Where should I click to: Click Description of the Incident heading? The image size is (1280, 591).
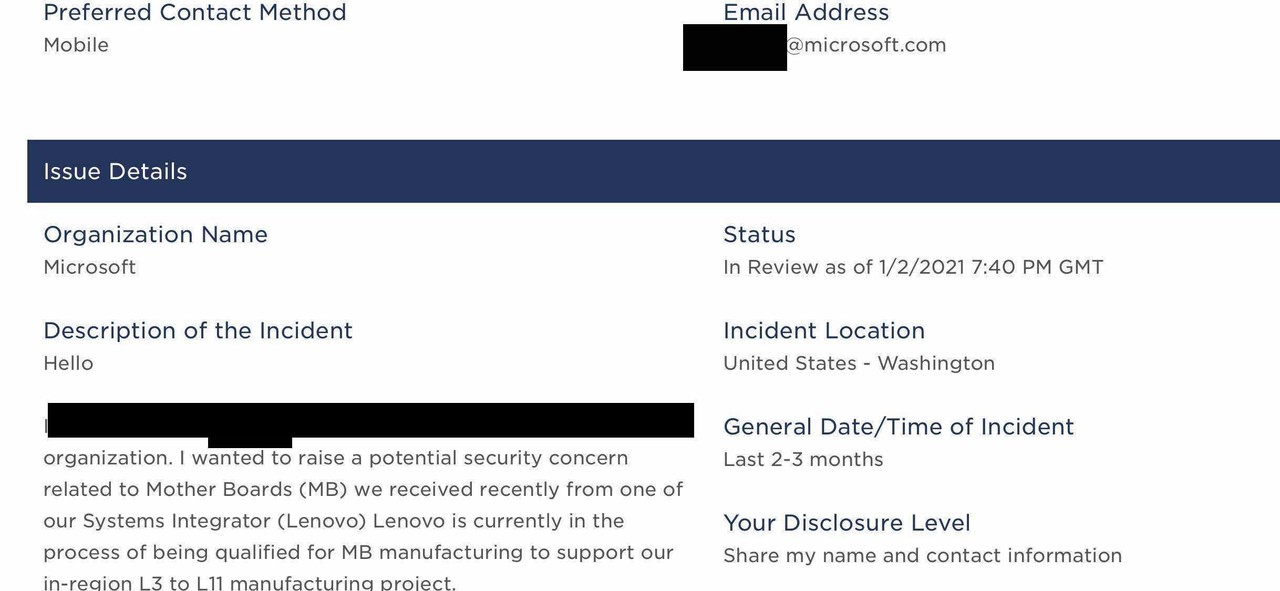198,331
